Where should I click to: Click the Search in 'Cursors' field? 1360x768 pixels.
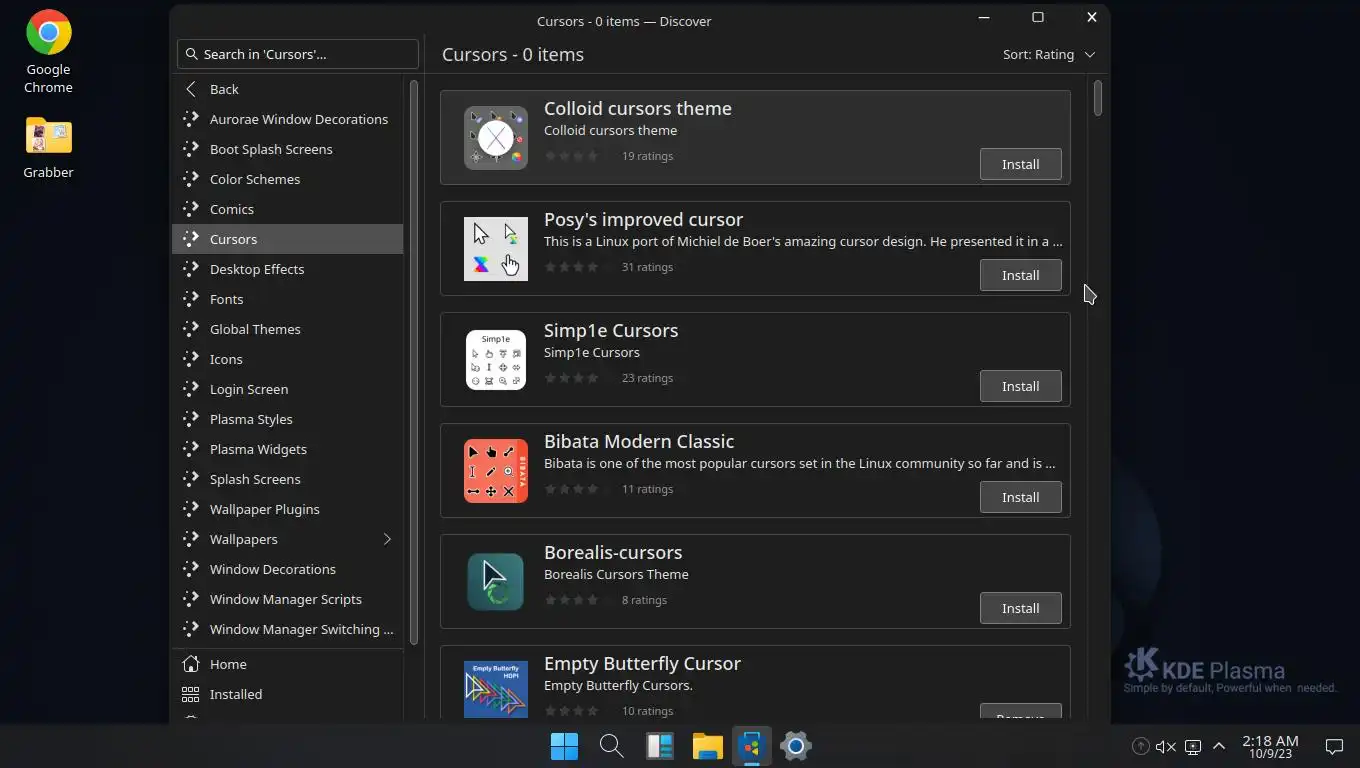click(298, 54)
